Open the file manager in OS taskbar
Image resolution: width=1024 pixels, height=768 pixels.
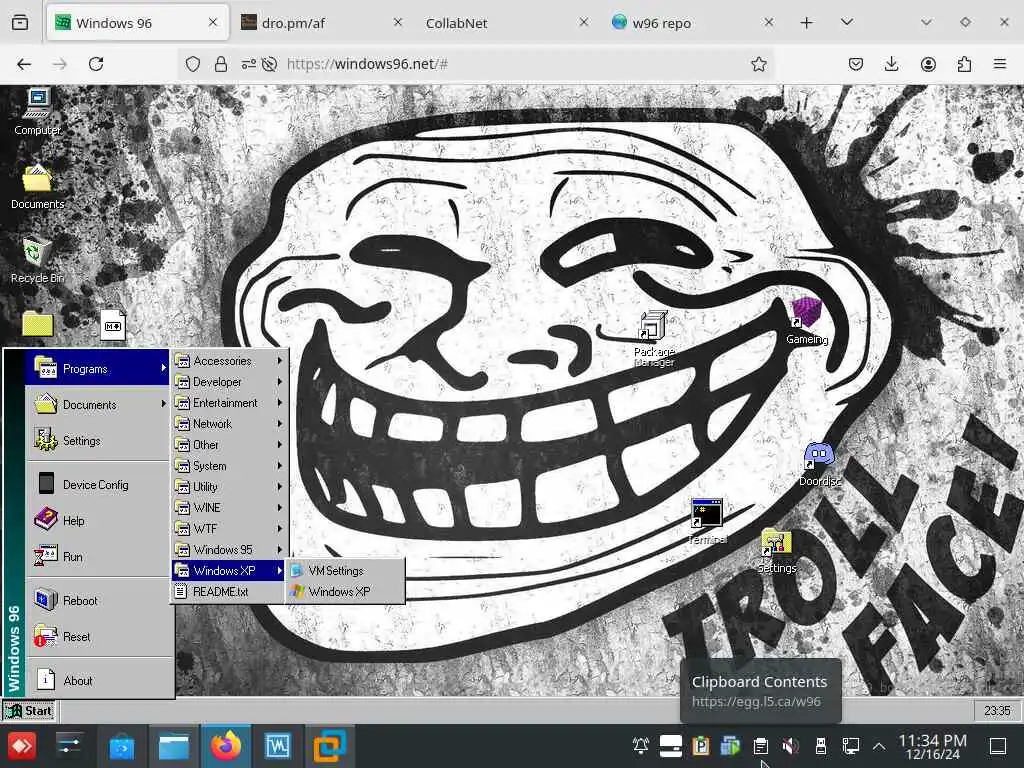tap(174, 746)
